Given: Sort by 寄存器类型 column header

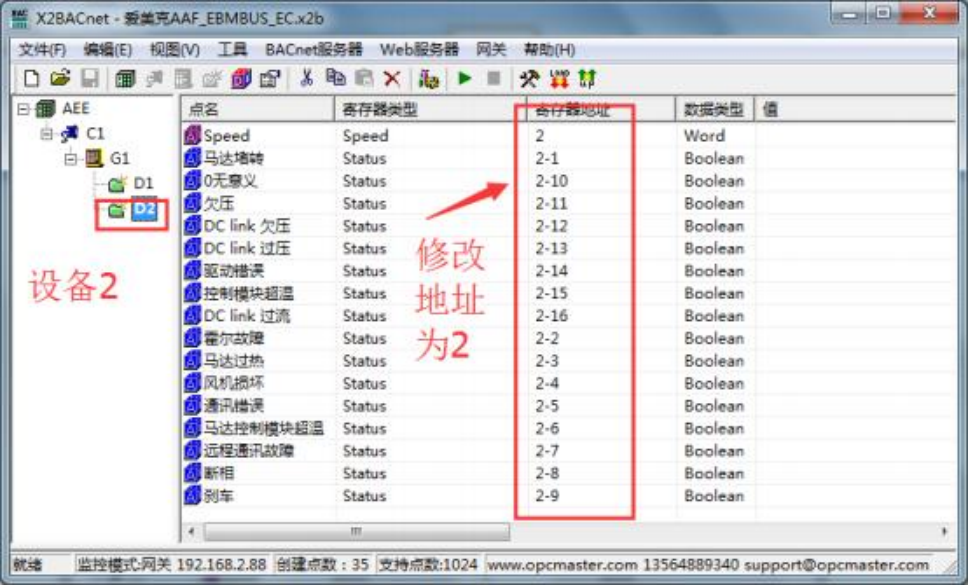Looking at the screenshot, I should pos(430,110).
